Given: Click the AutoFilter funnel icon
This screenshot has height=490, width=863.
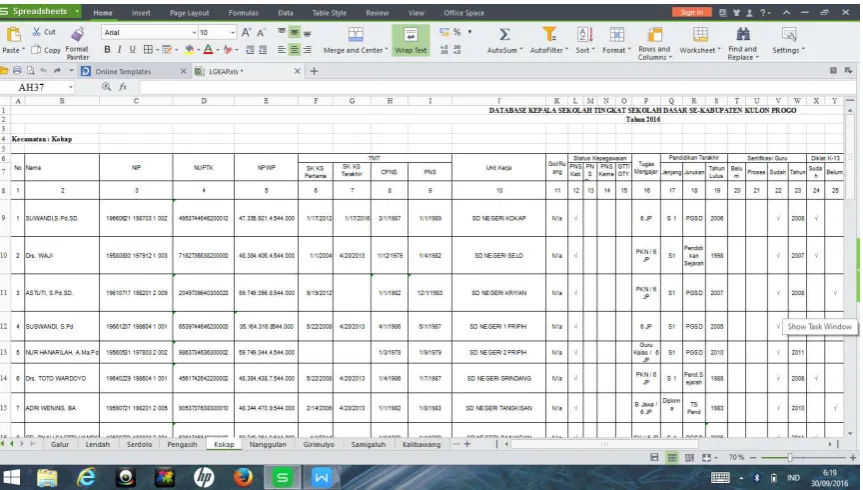Looking at the screenshot, I should 549,35.
